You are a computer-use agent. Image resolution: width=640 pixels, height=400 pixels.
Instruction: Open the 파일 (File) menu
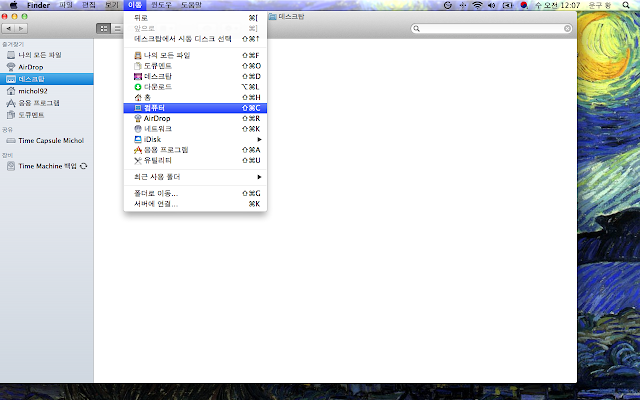click(66, 5)
